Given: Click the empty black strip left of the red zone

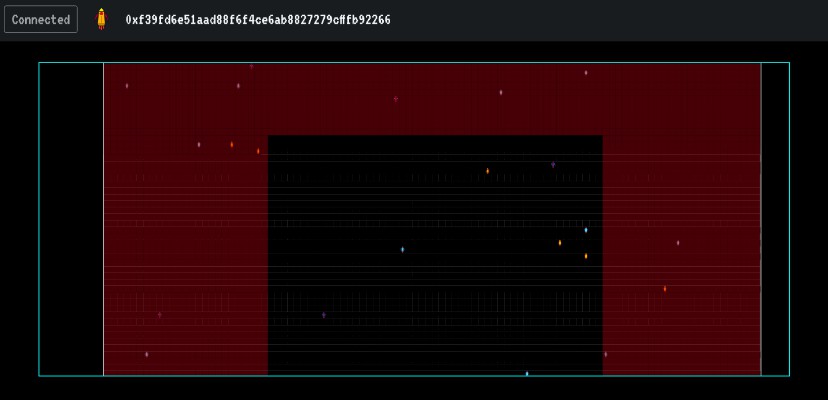Looking at the screenshot, I should point(71,220).
